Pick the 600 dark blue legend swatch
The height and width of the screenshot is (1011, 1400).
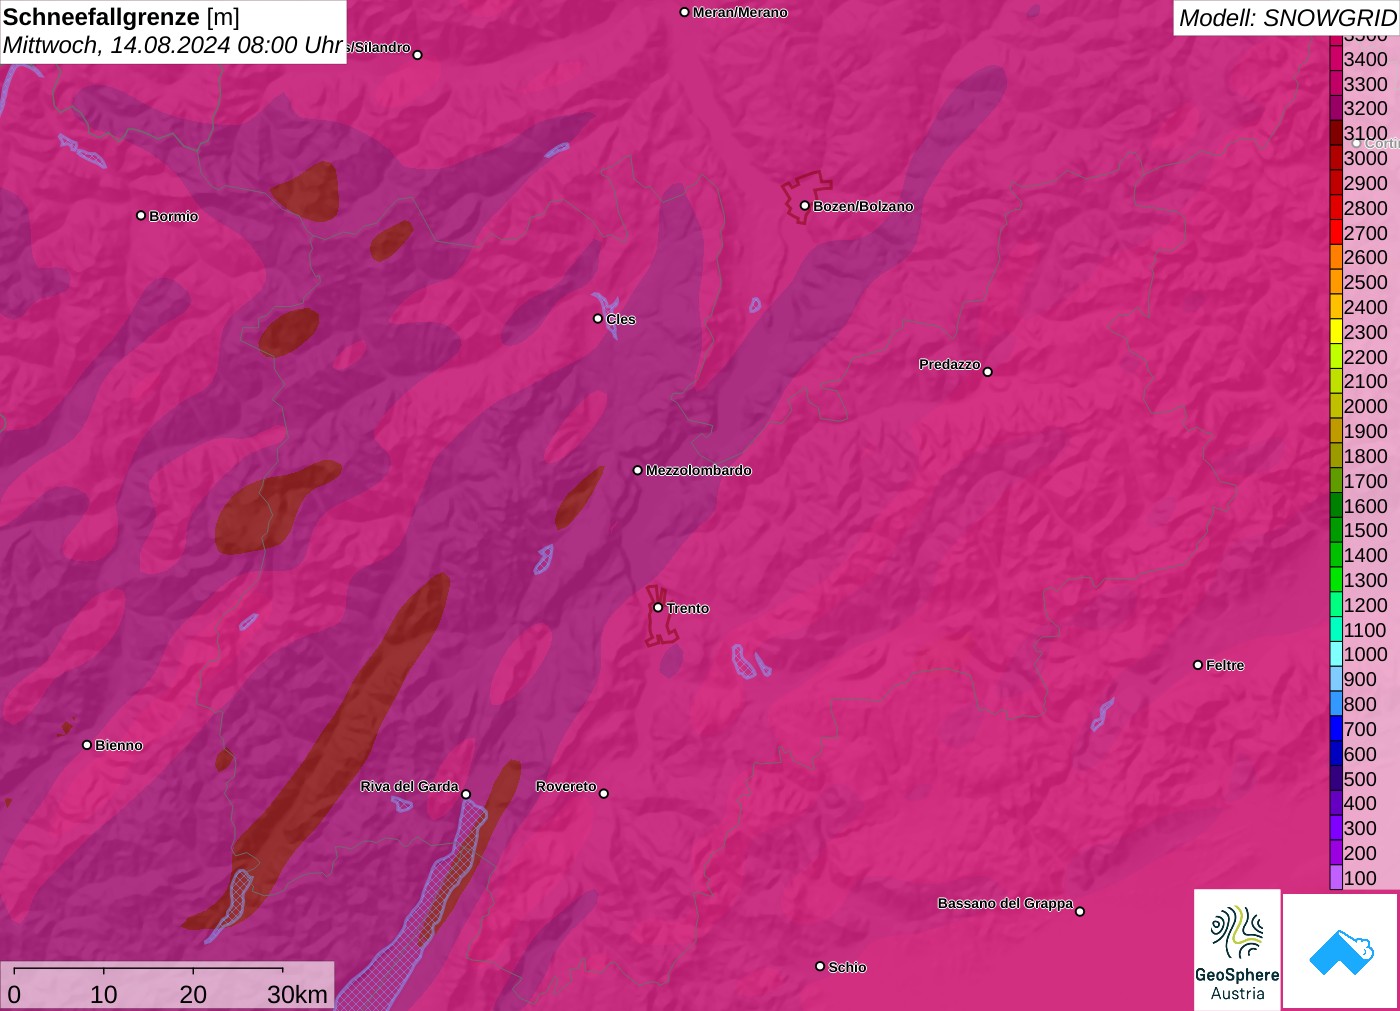1336,753
